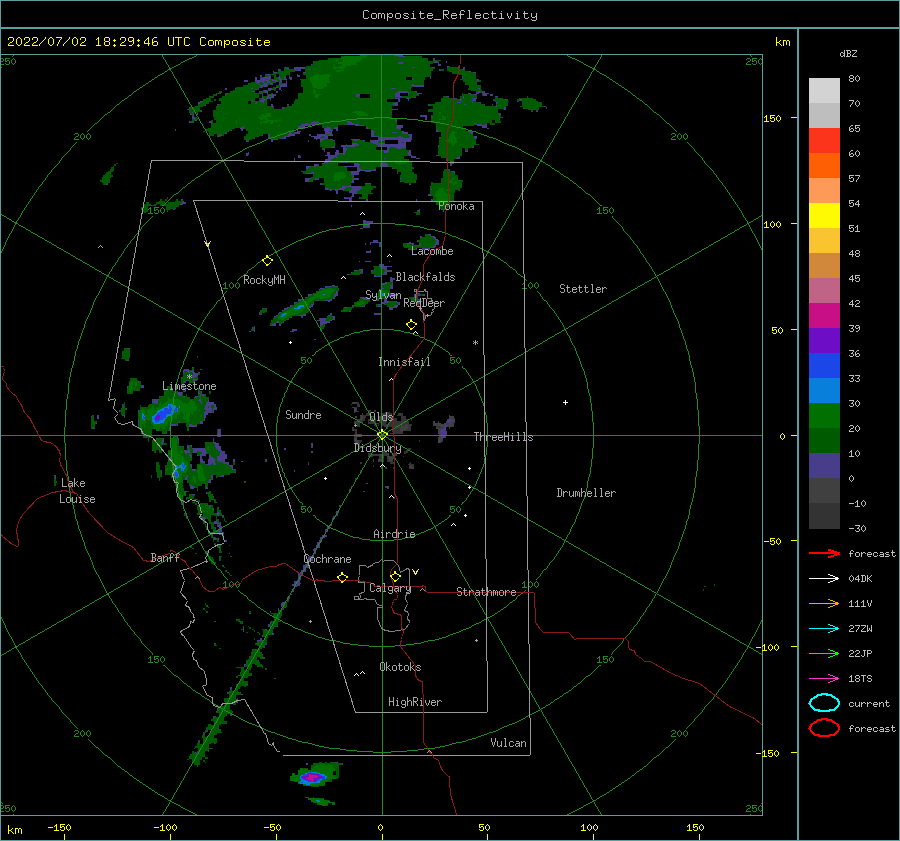This screenshot has width=900, height=841.
Task: Click the white asterisk marker above Limestone
Action: pos(189,377)
